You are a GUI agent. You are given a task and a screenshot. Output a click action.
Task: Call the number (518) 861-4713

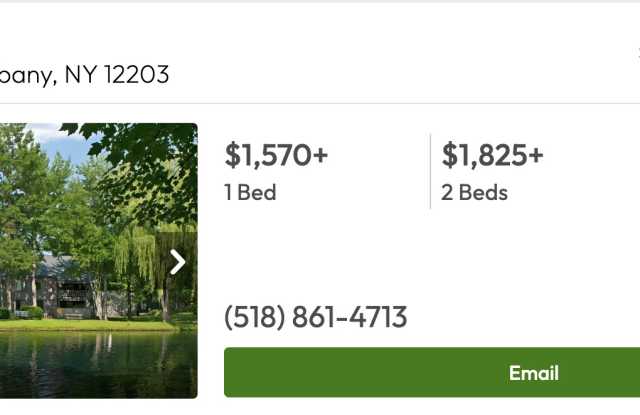(x=315, y=318)
